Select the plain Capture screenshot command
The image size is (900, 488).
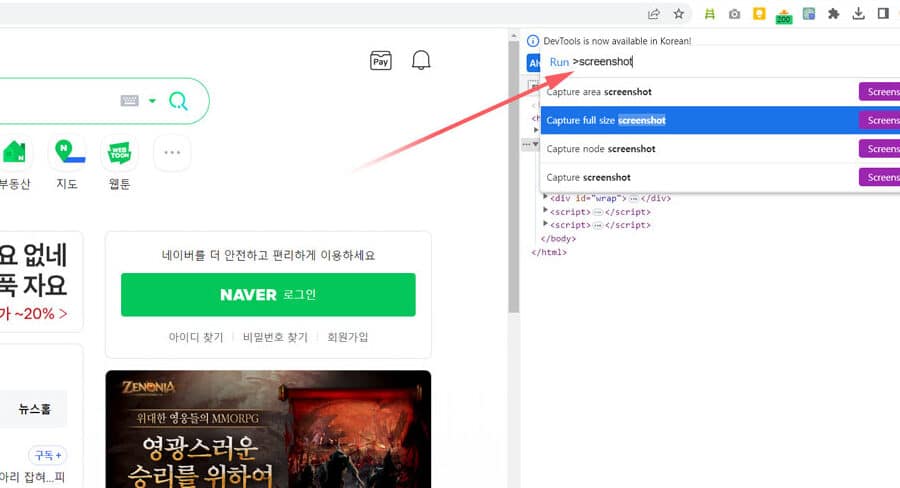point(720,177)
